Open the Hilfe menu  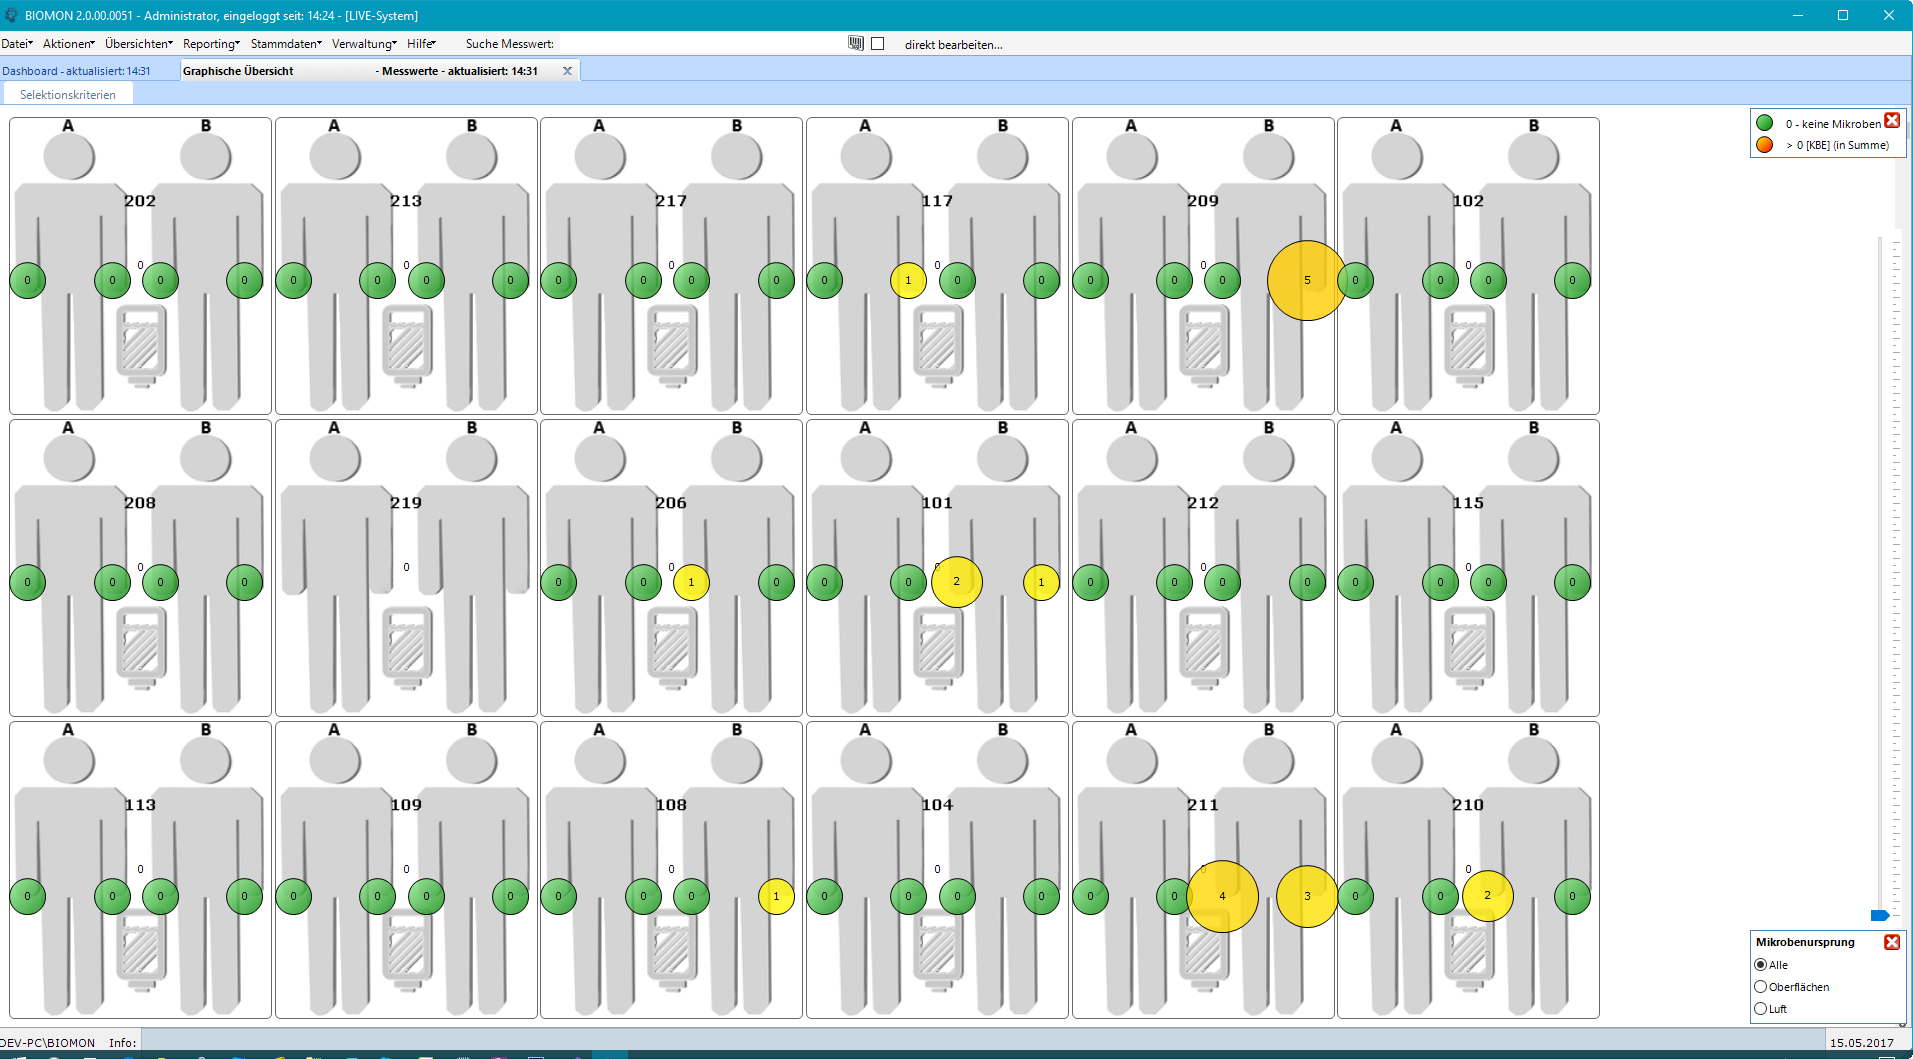[x=421, y=44]
